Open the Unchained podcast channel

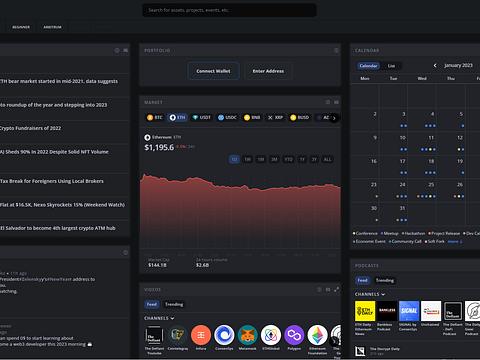(431, 314)
